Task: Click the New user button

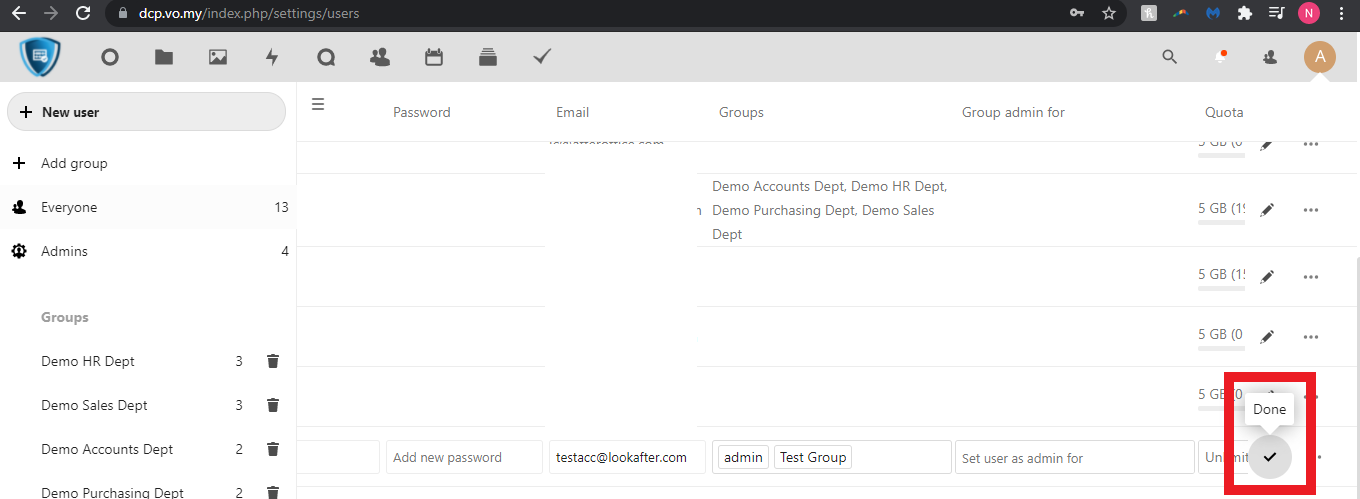Action: 146,112
